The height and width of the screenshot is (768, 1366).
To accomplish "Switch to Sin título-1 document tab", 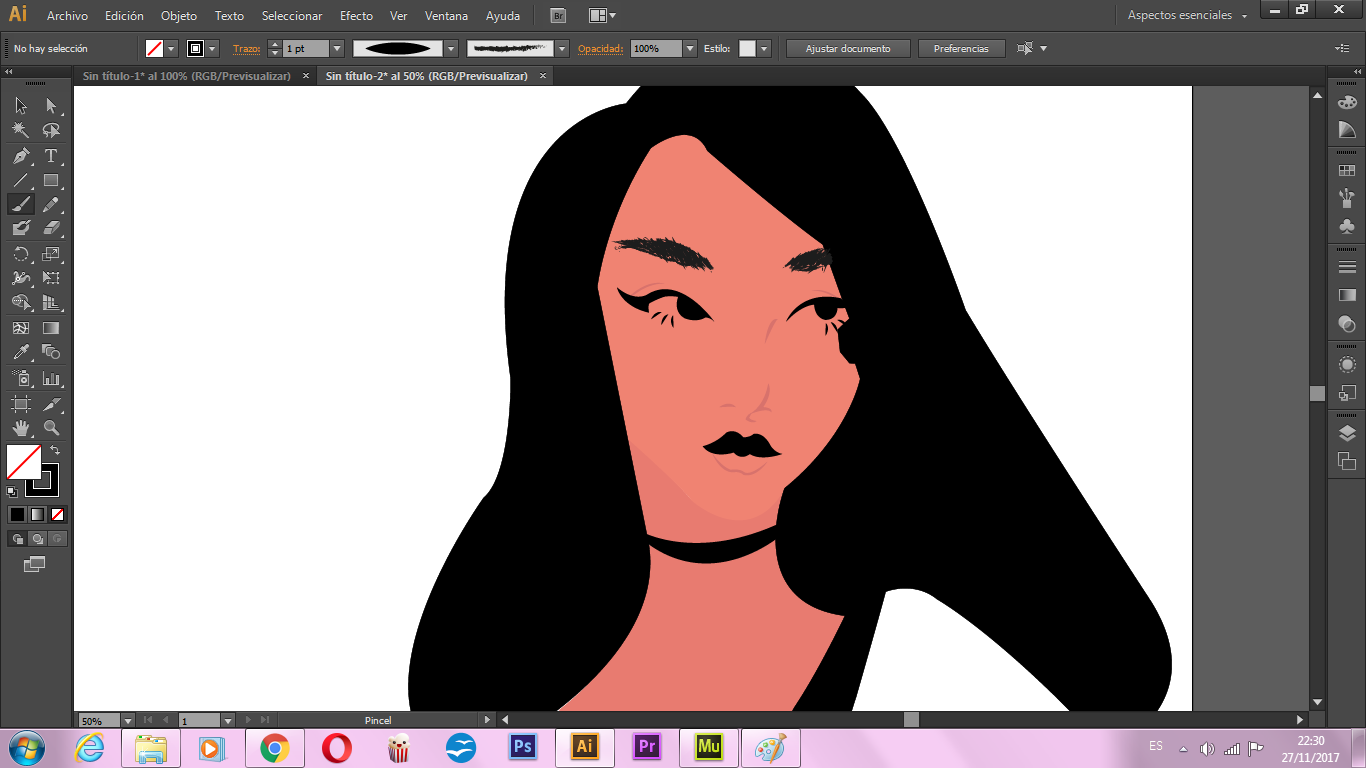I will click(x=186, y=76).
